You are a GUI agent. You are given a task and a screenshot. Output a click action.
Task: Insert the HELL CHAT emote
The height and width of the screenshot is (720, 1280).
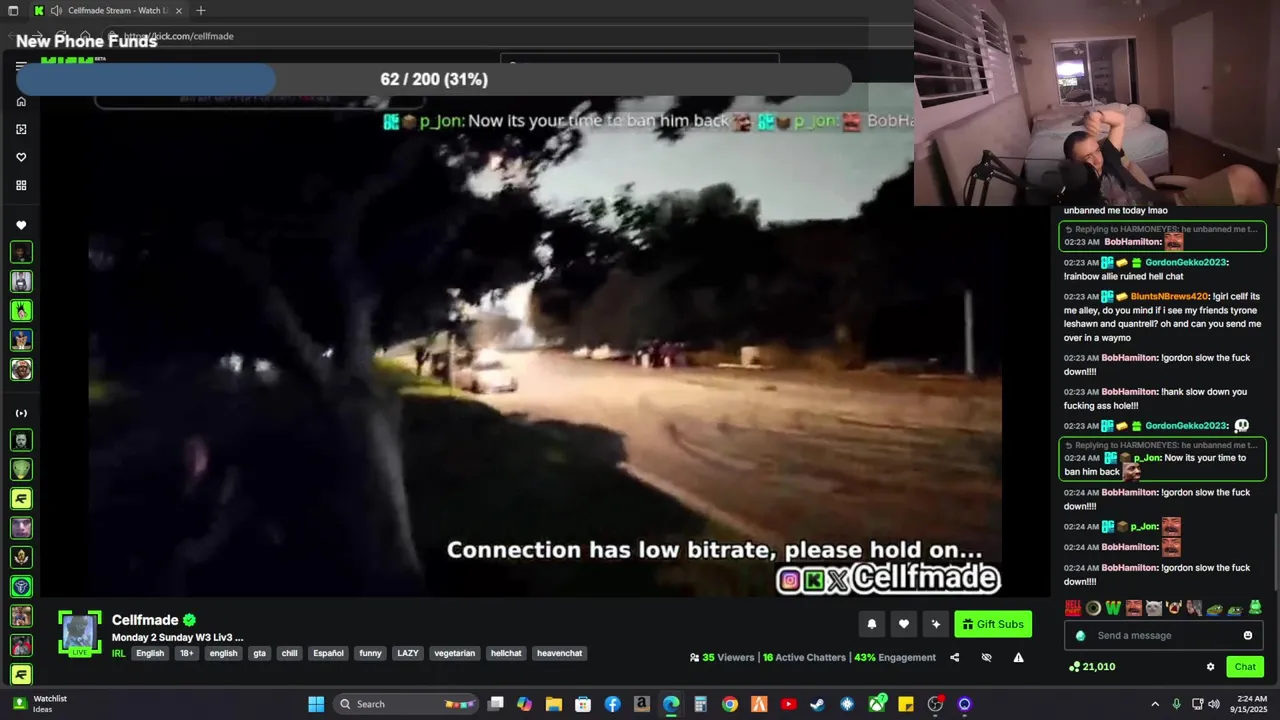coord(1073,608)
